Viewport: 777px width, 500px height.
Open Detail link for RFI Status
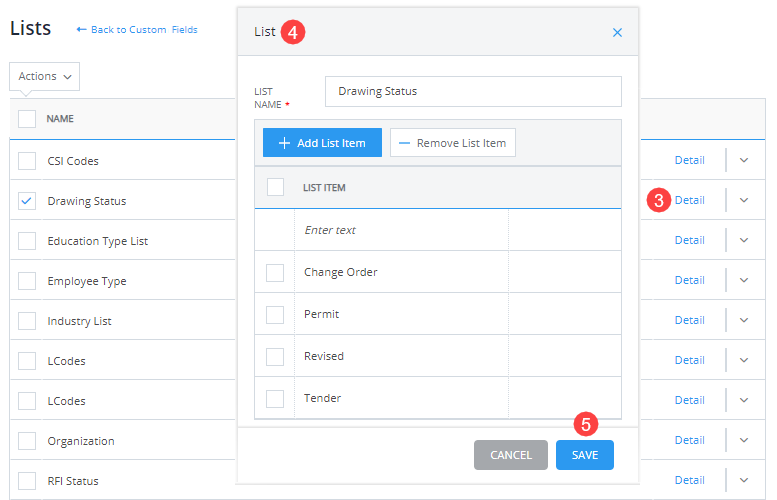tap(689, 480)
